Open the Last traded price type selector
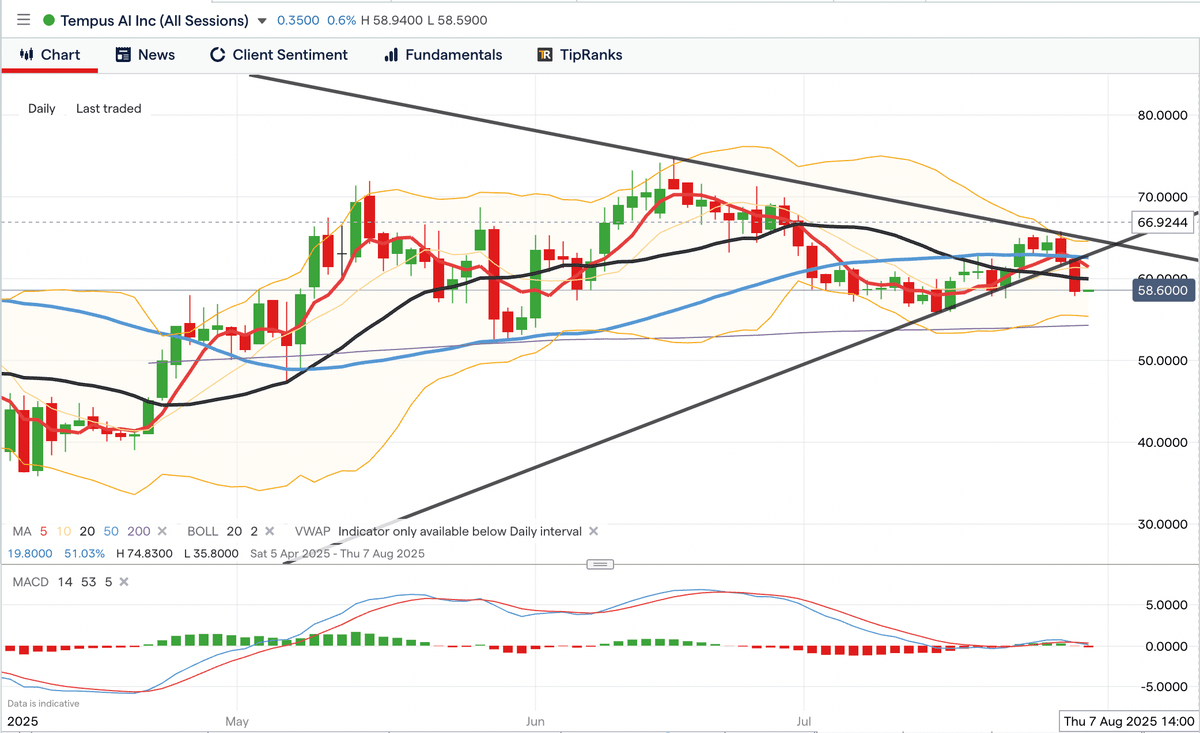 (109, 108)
